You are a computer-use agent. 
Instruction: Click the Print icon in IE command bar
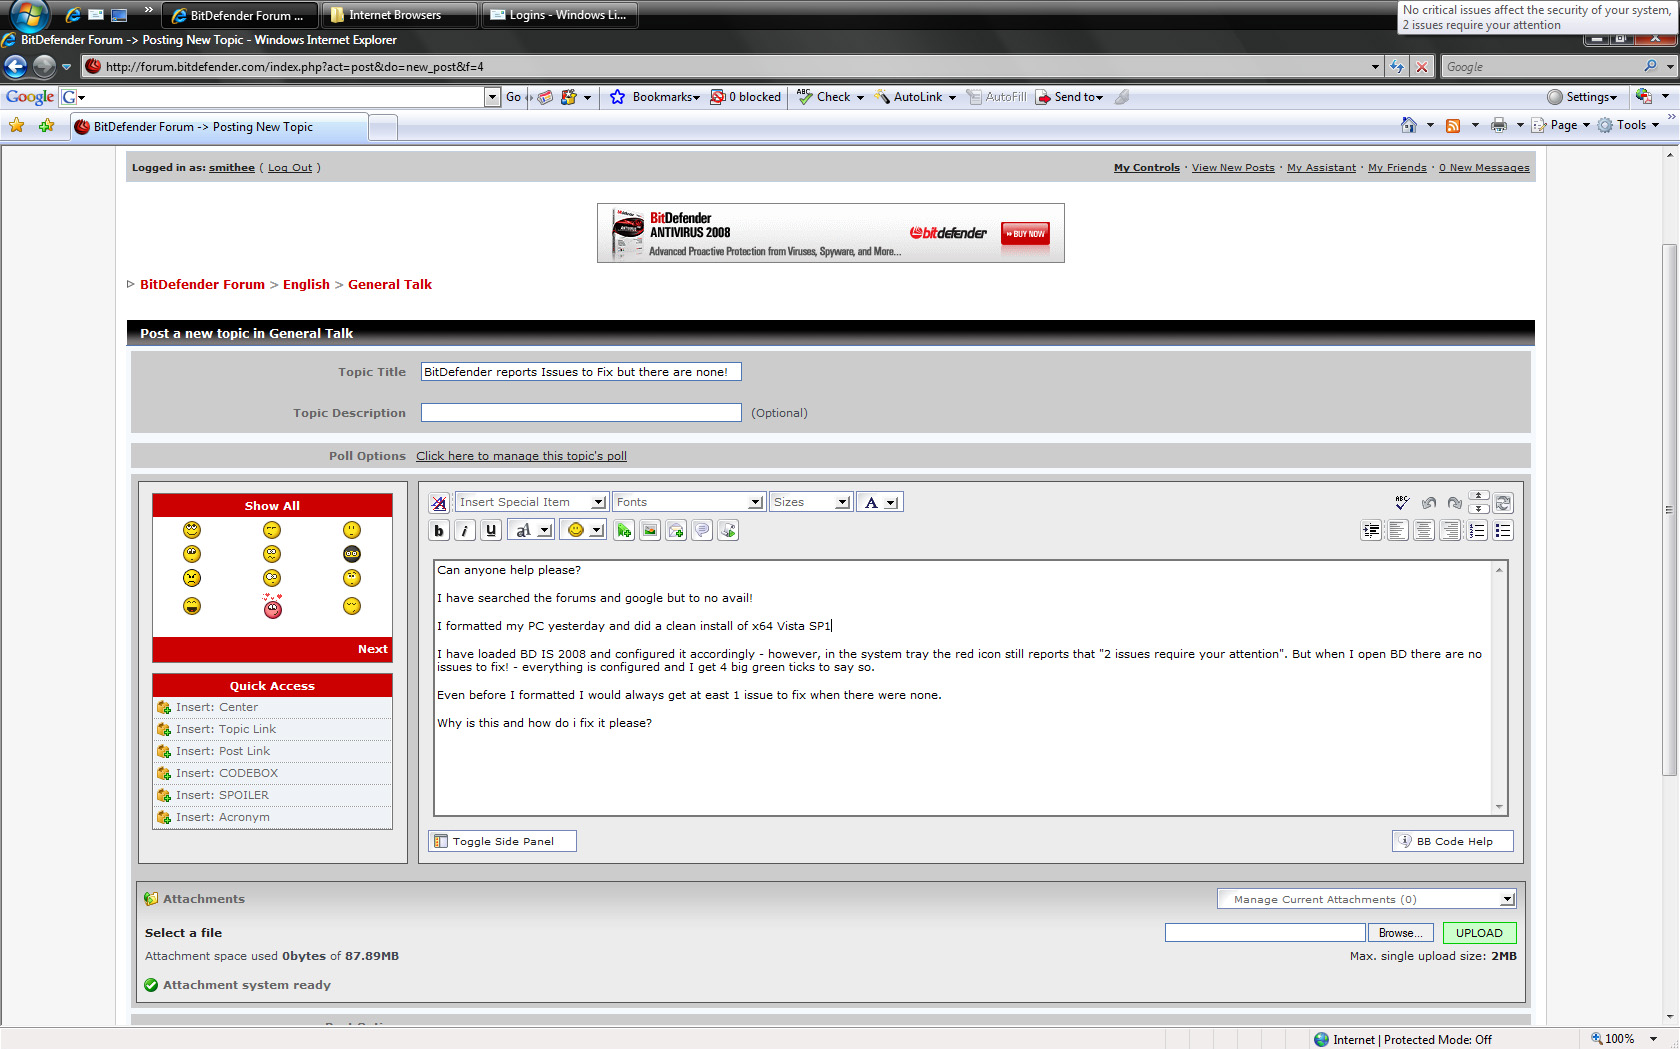(x=1498, y=125)
